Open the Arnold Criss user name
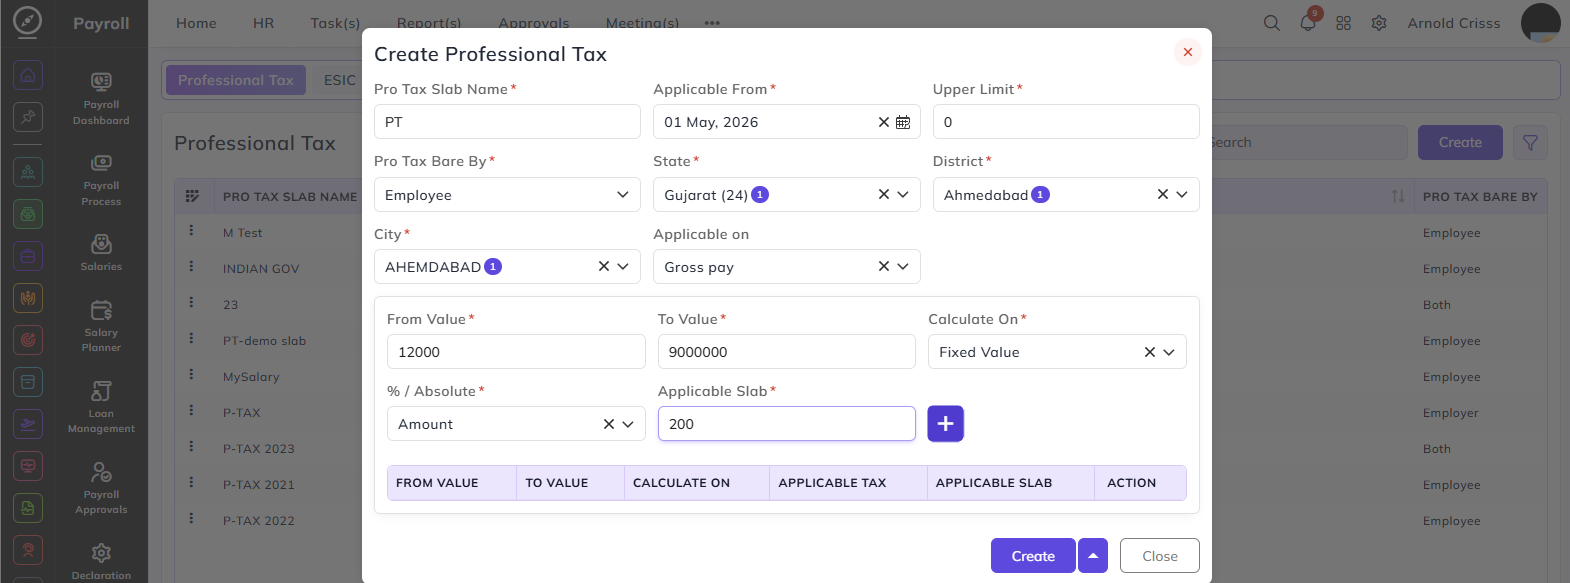Image resolution: width=1570 pixels, height=583 pixels. [1454, 23]
